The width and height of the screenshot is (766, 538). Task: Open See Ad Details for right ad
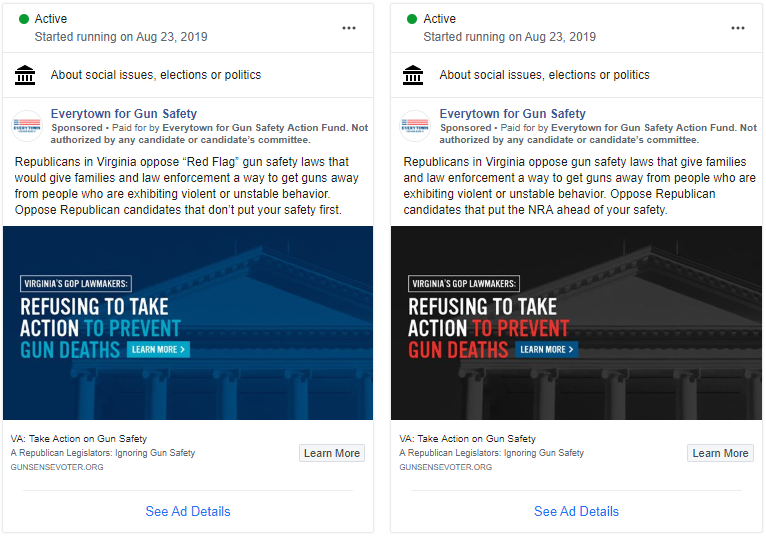pyautogui.click(x=576, y=511)
